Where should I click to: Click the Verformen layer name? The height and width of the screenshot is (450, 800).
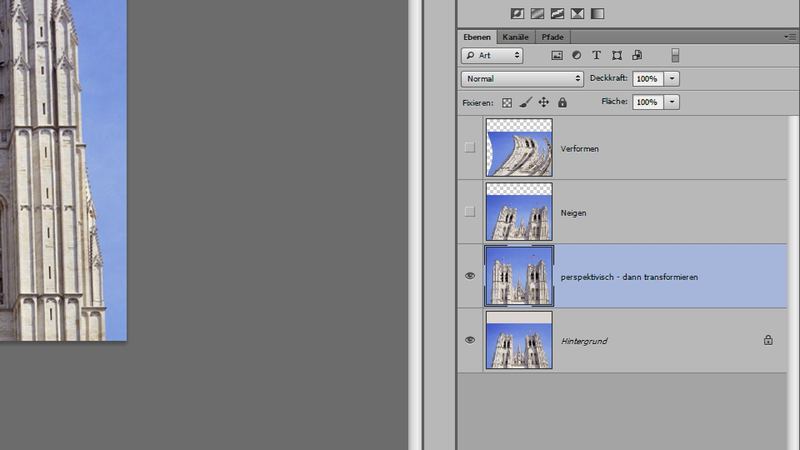(580, 149)
